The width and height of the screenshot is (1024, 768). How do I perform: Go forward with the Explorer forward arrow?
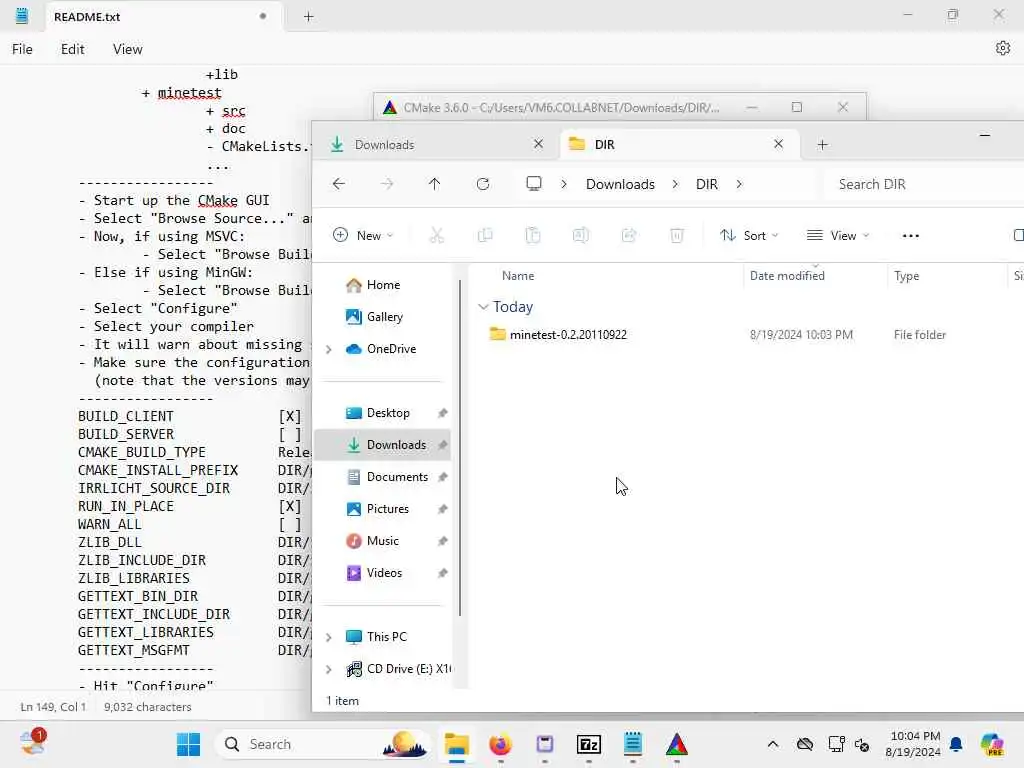click(387, 184)
